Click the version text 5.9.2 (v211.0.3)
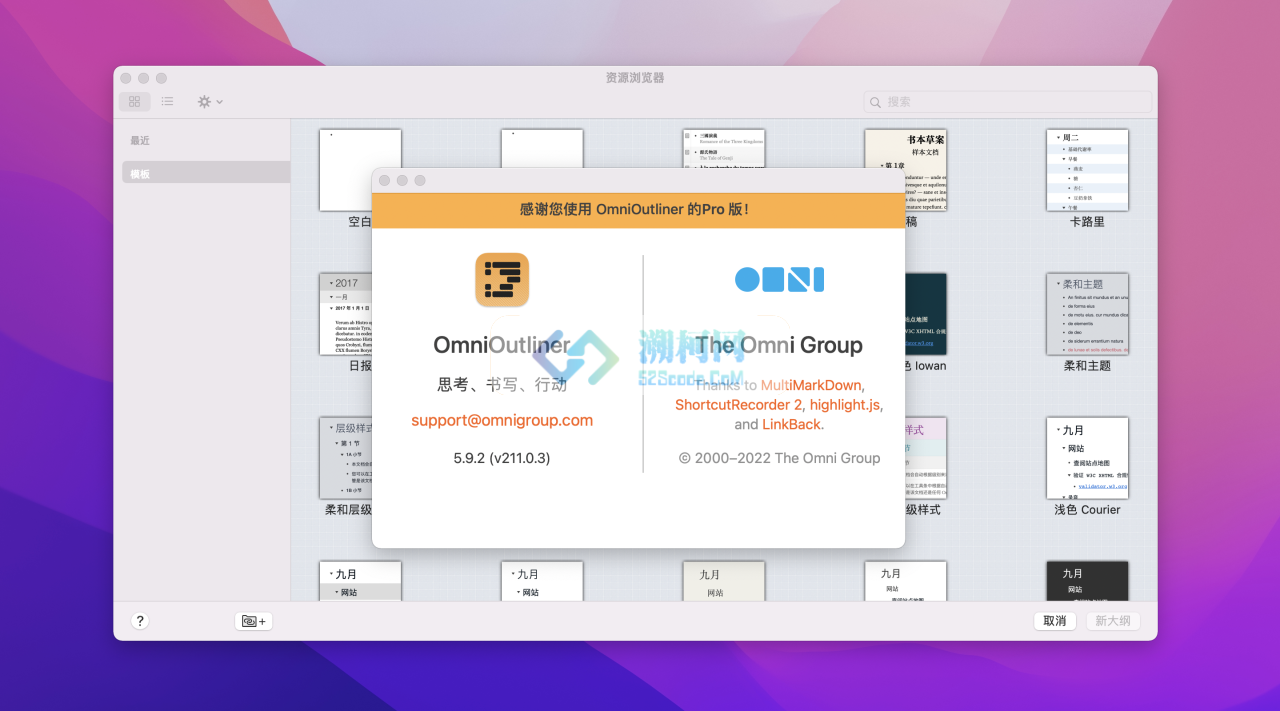Viewport: 1280px width, 711px height. tap(502, 458)
